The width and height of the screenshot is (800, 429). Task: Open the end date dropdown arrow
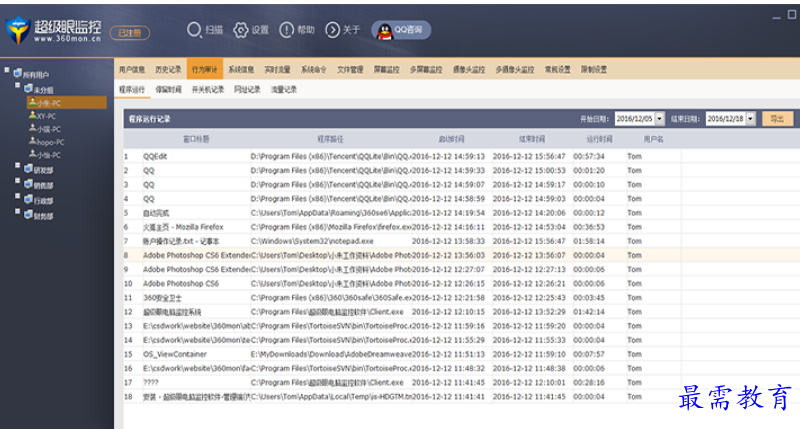751,119
